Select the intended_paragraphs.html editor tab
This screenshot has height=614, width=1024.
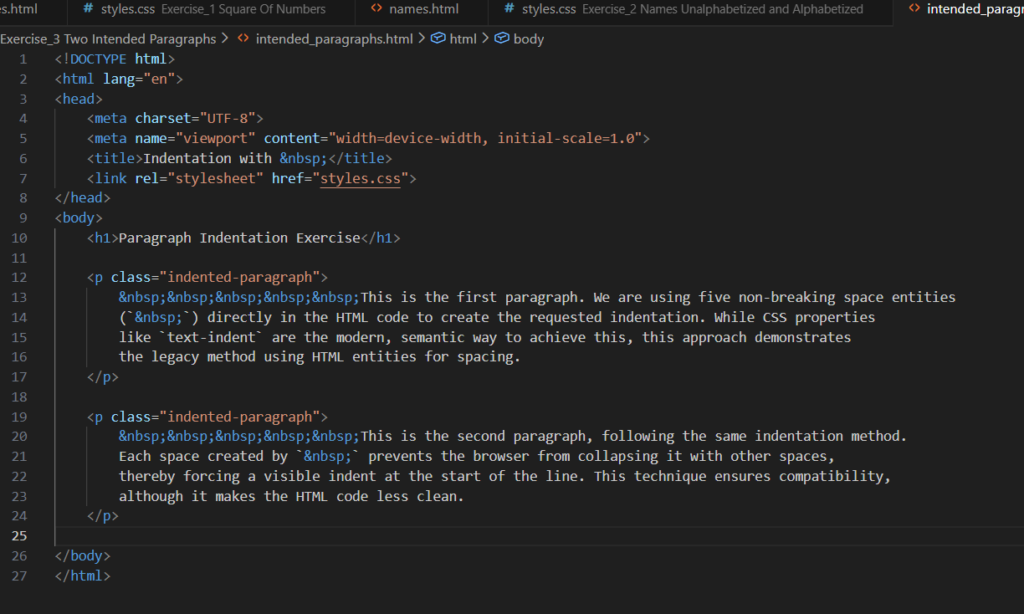tap(968, 9)
